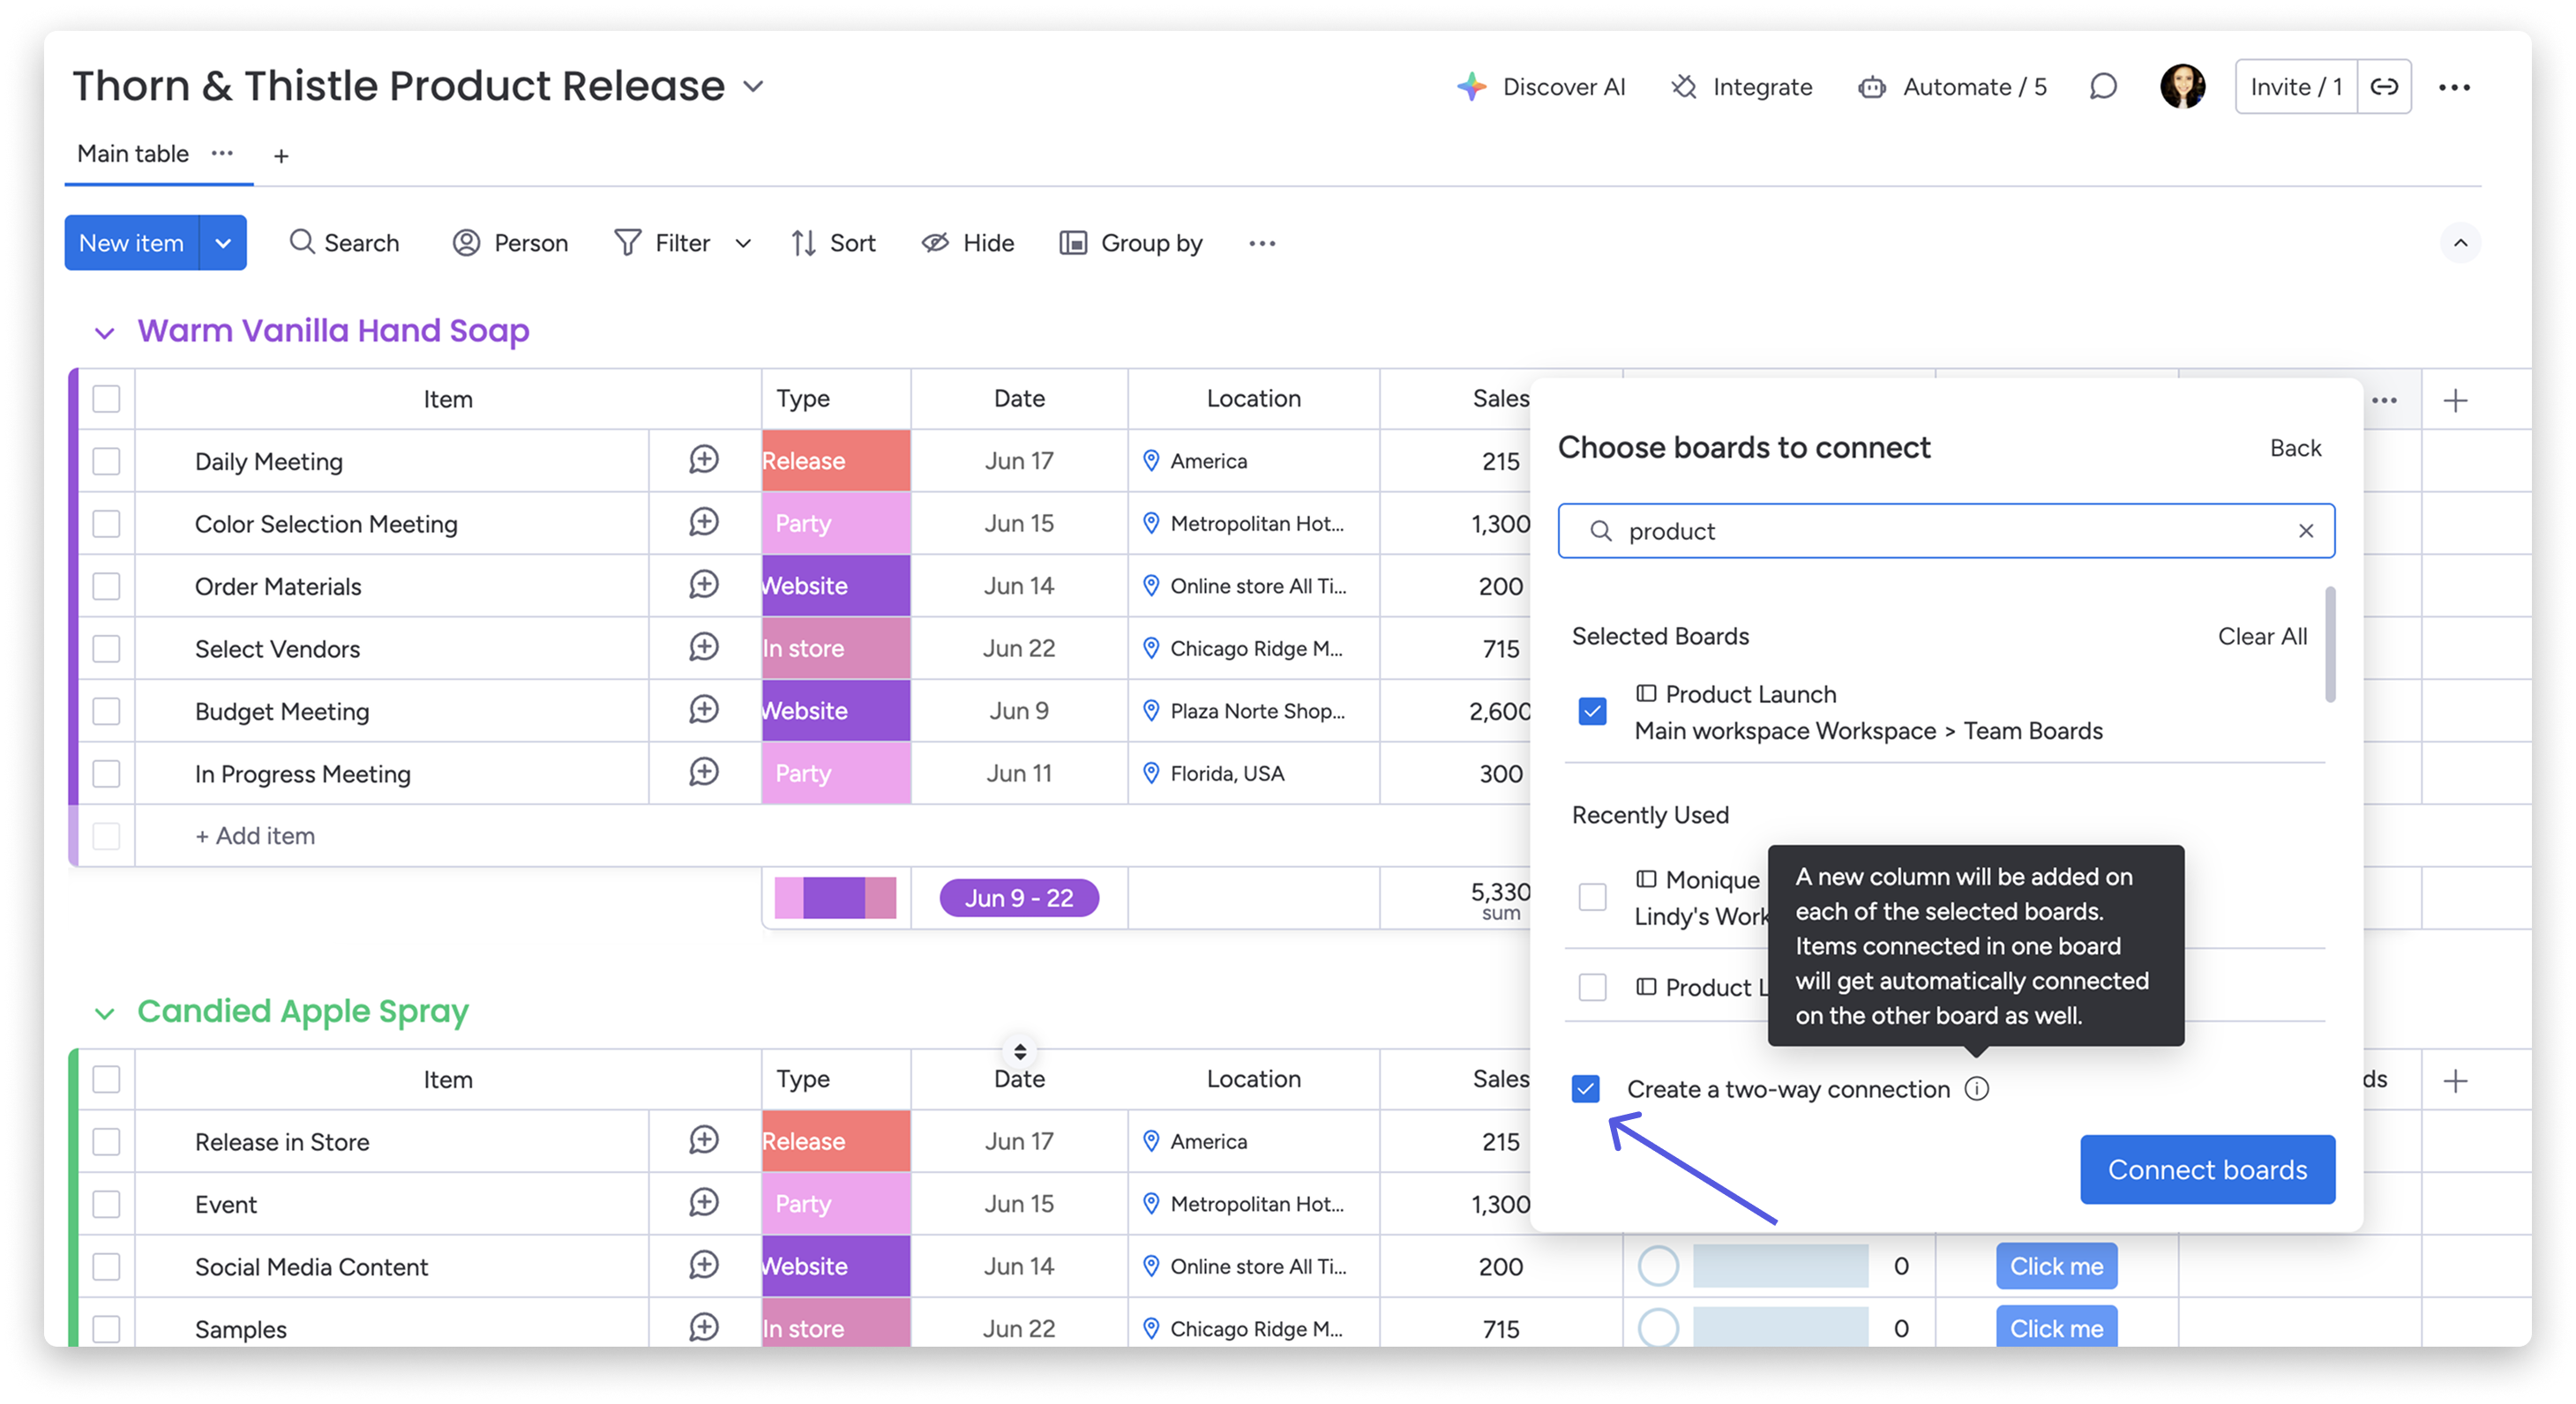Screen dimensions: 2576x1404
Task: Open the Automate robot icon
Action: [x=1872, y=87]
